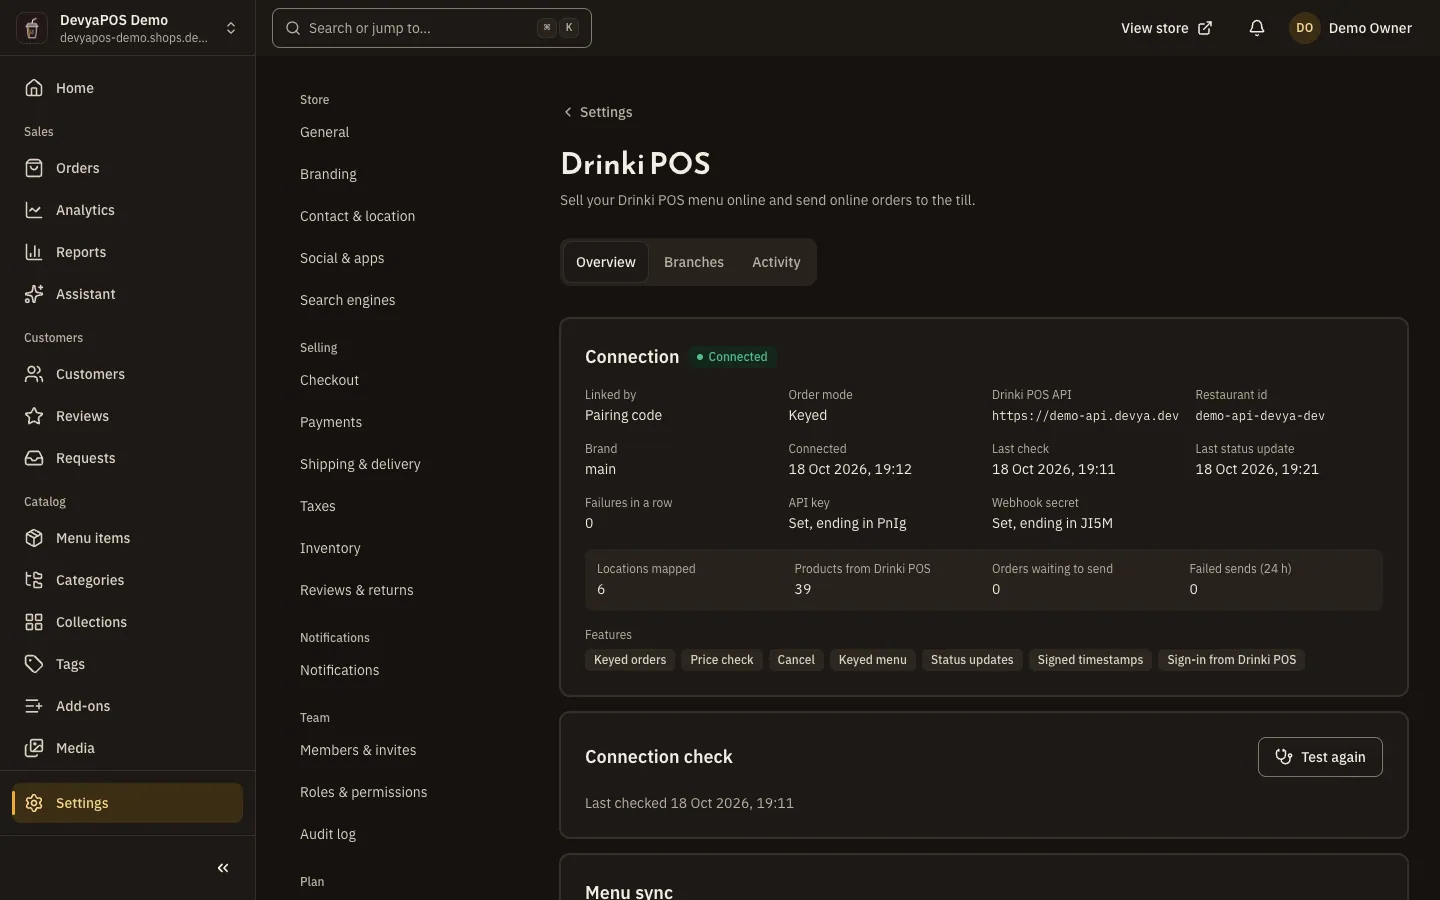Click the Analytics chart icon
1440x900 pixels.
tap(34, 210)
